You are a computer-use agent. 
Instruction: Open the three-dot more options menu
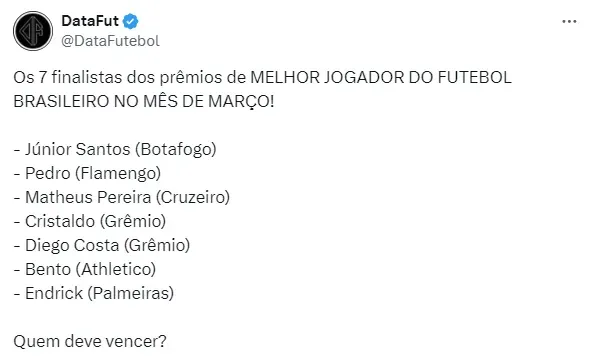[x=569, y=21]
